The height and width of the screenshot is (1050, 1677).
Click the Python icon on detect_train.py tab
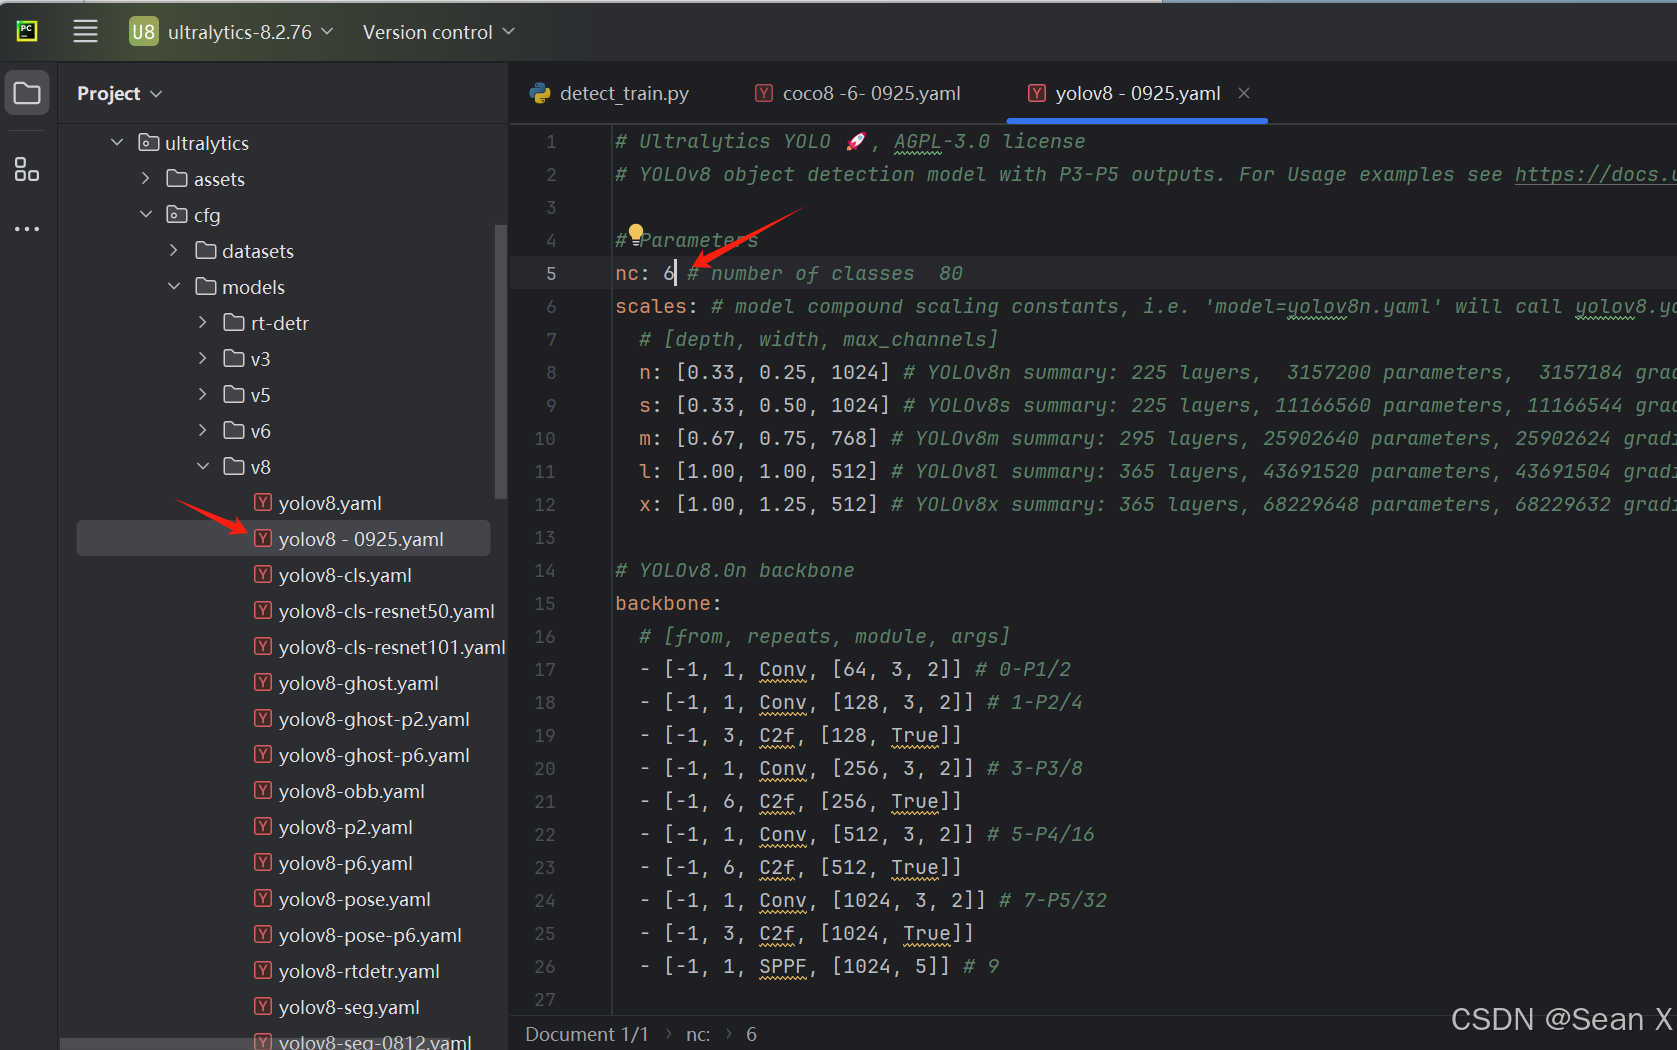pyautogui.click(x=541, y=93)
